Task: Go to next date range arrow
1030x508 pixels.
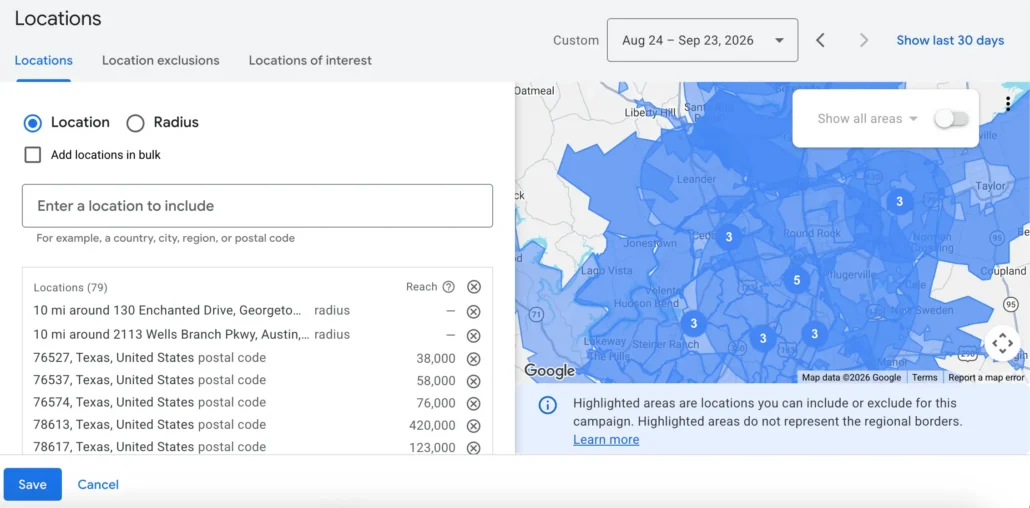Action: 864,40
